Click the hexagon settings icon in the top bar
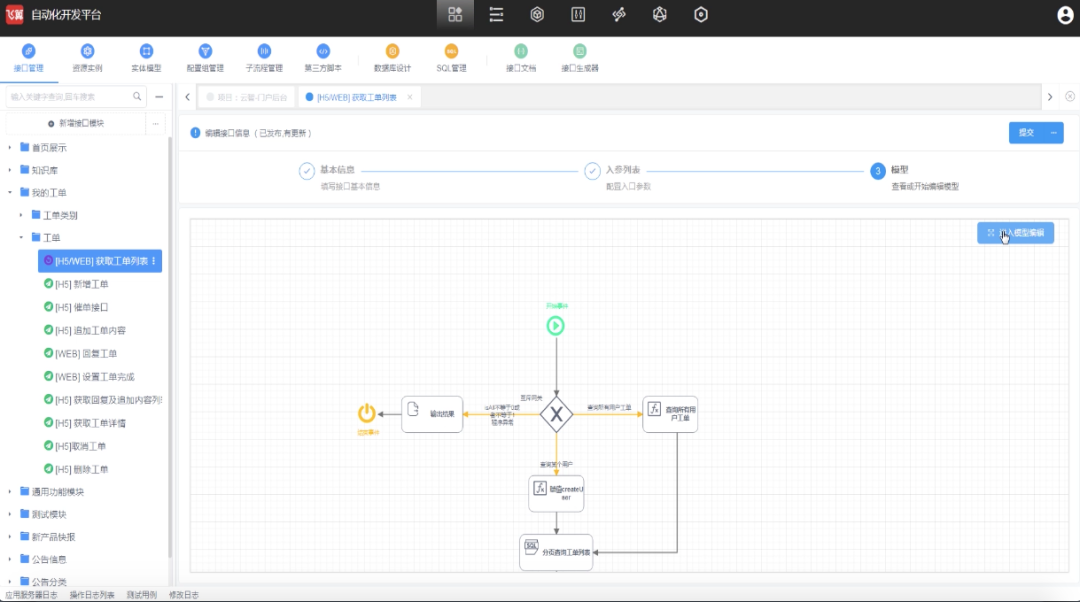Viewport: 1080px width, 602px height. point(701,14)
